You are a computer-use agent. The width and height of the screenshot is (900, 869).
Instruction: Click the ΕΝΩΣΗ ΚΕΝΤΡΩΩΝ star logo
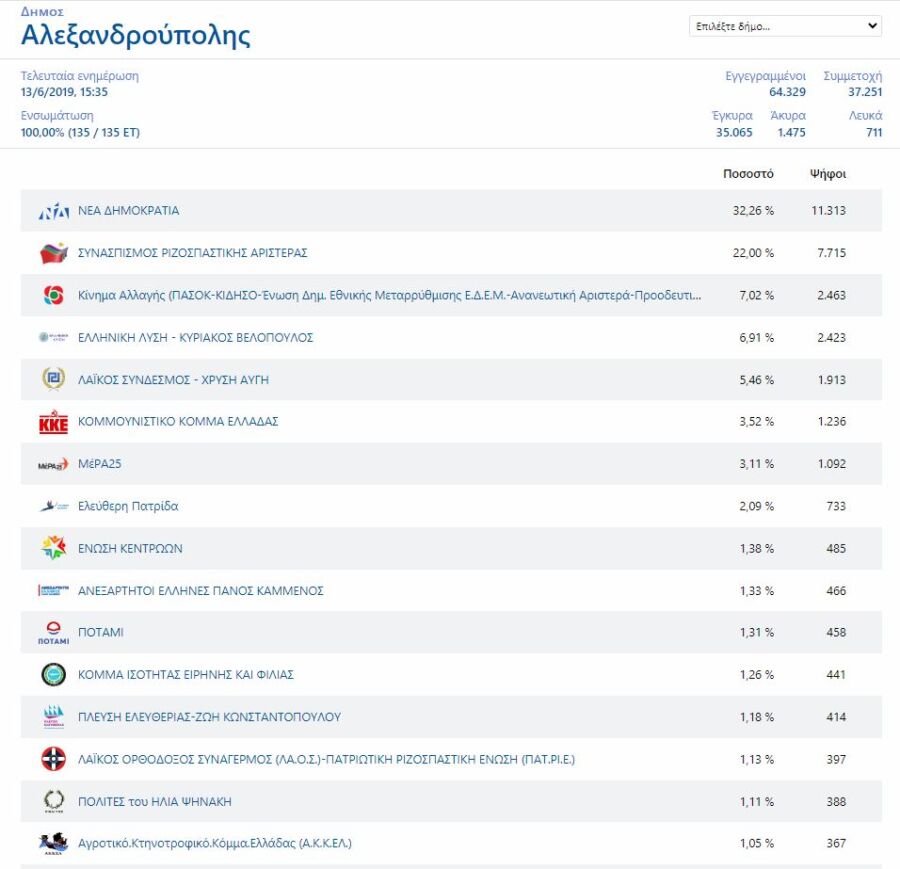point(53,548)
